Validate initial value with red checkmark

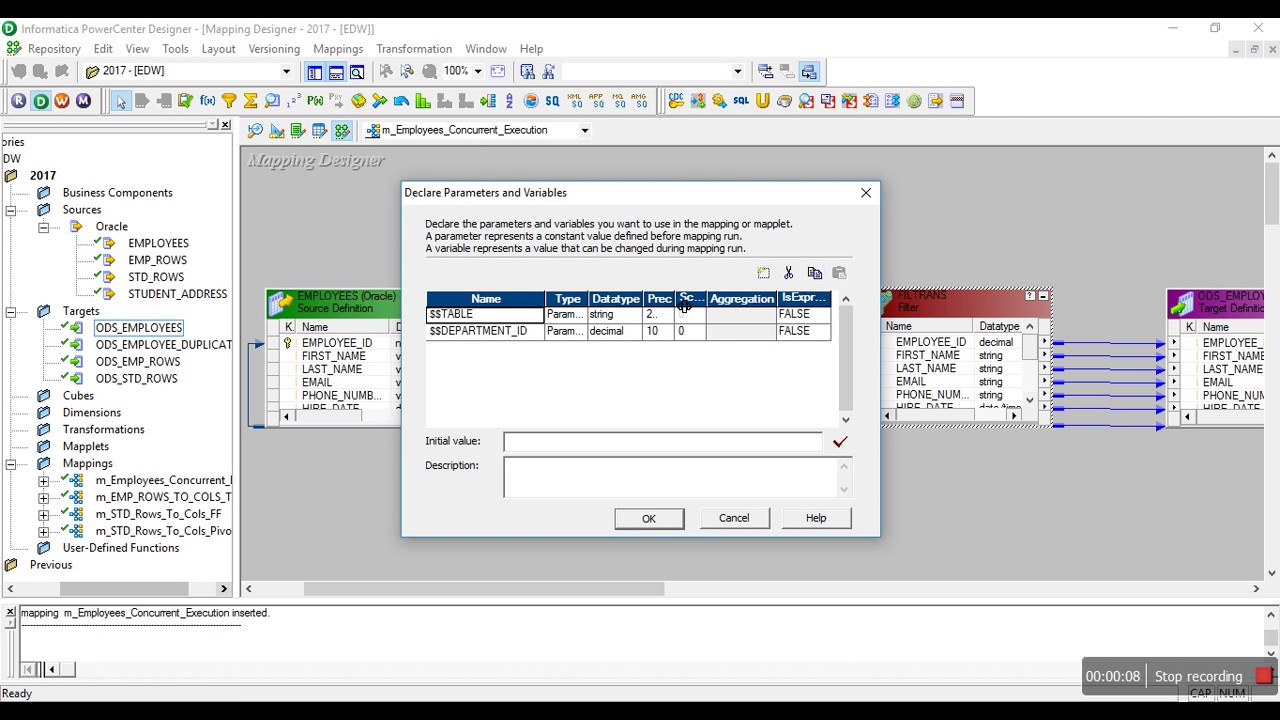[x=840, y=442]
